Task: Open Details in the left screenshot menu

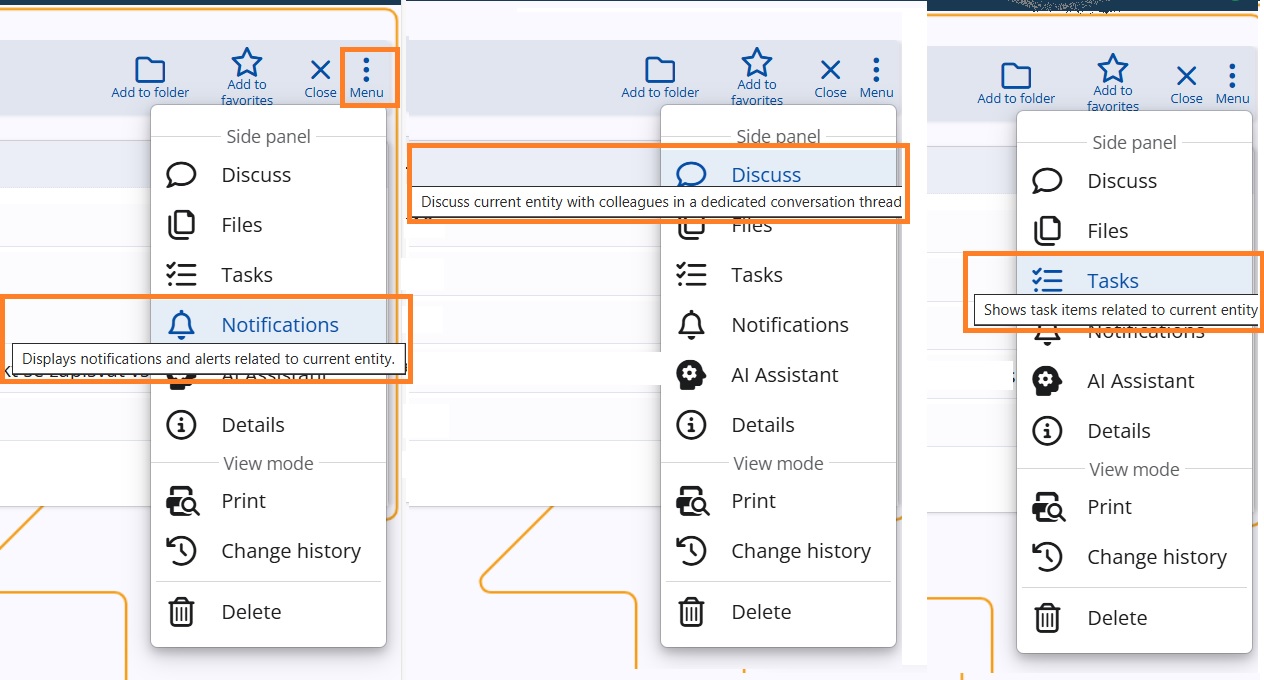Action: 268,425
